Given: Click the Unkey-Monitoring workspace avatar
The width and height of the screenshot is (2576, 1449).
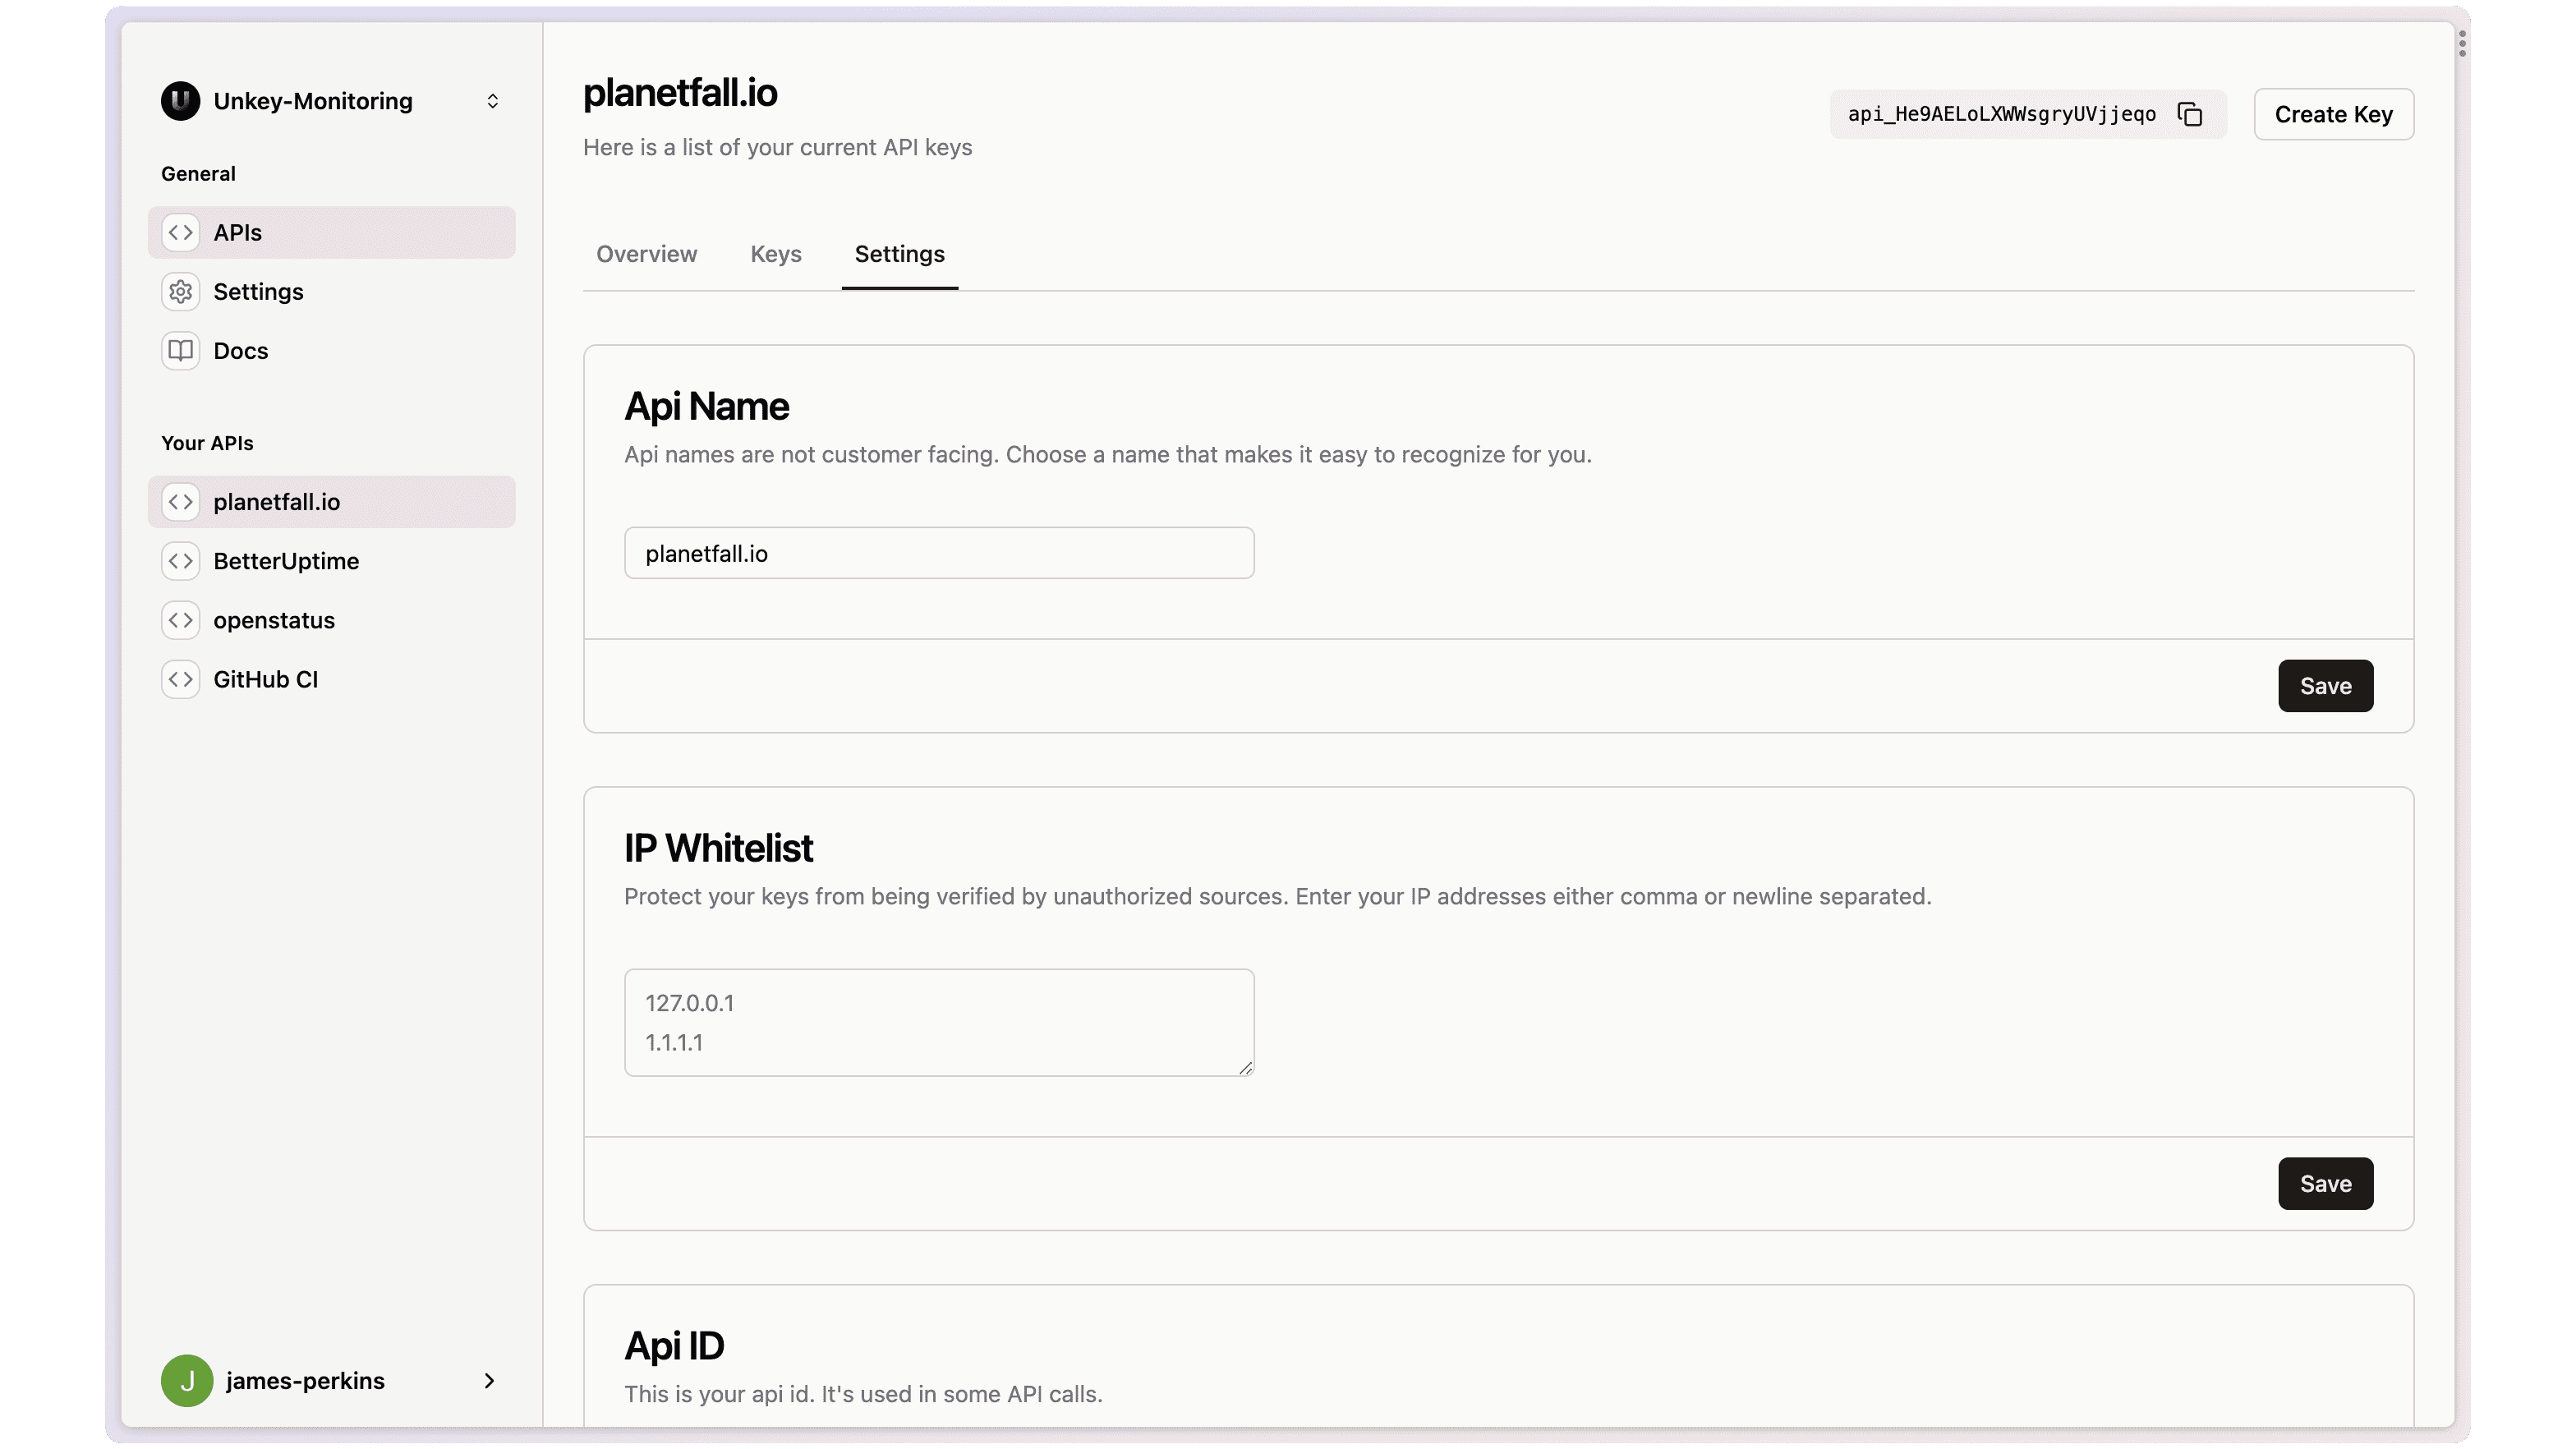Looking at the screenshot, I should 180,100.
